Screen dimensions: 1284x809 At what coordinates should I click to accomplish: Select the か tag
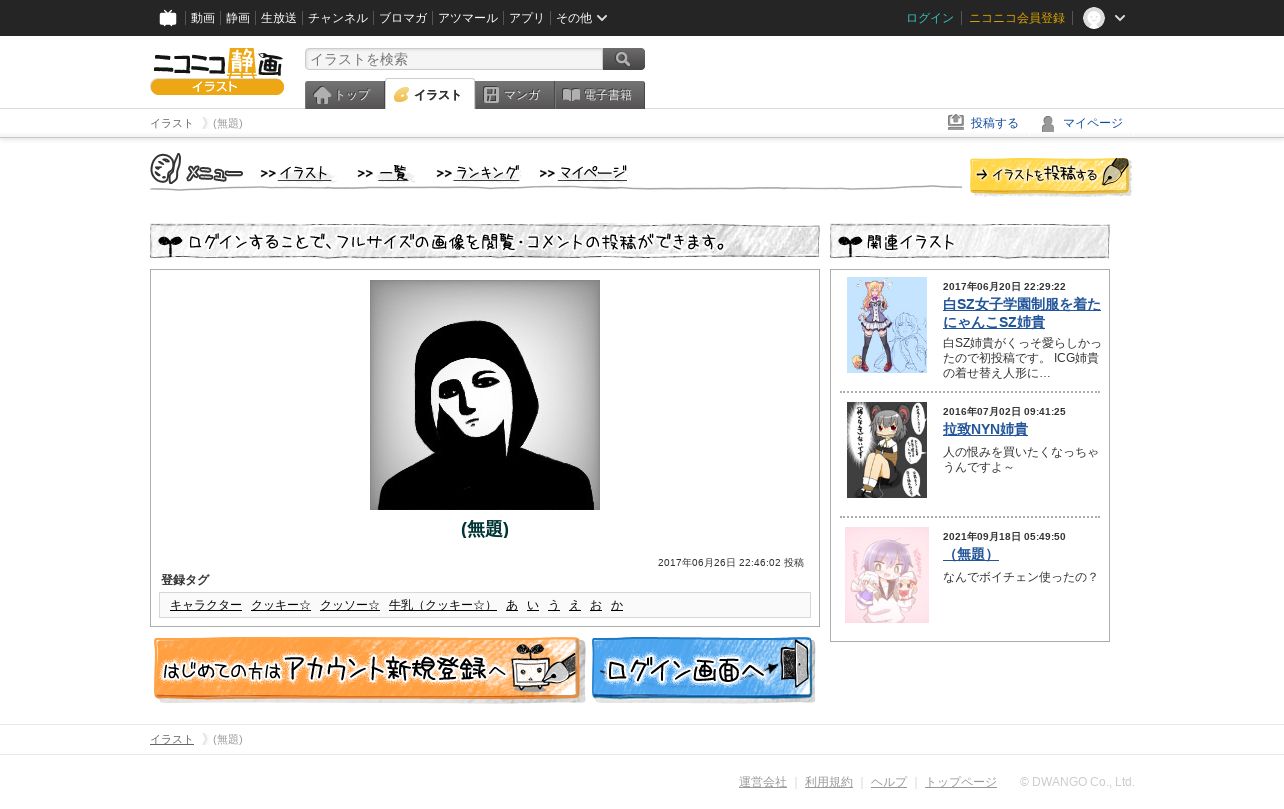617,605
